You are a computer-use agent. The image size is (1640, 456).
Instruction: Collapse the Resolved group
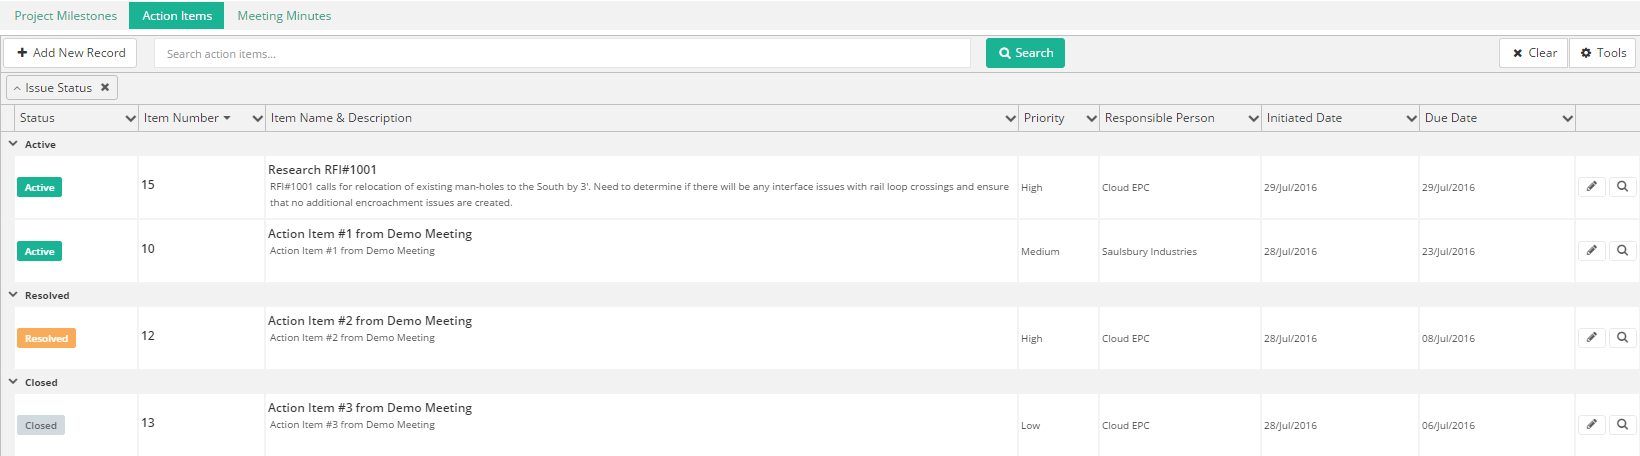pyautogui.click(x=13, y=295)
